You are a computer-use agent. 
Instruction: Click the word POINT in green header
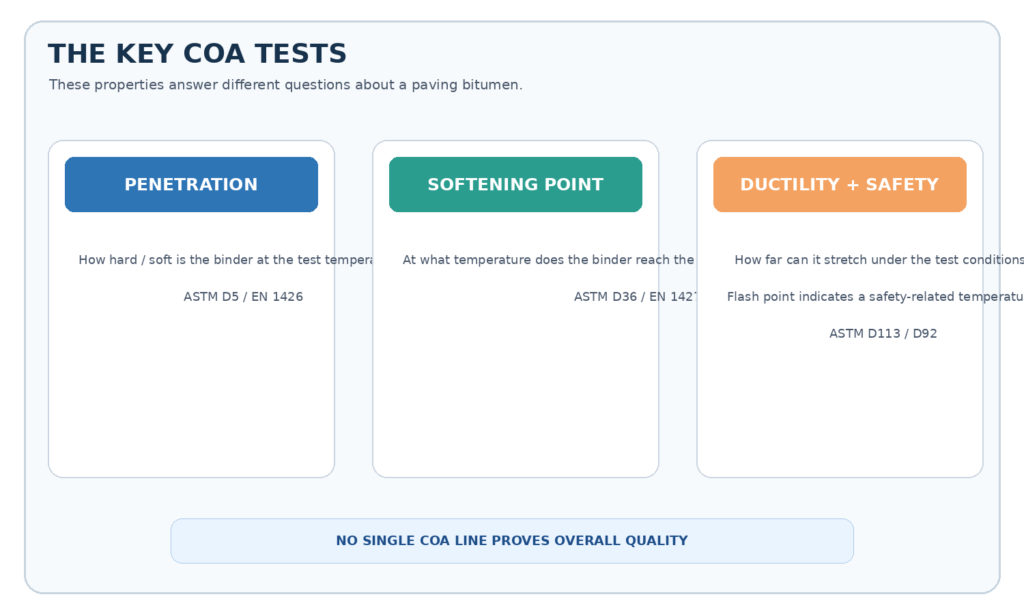pos(572,184)
